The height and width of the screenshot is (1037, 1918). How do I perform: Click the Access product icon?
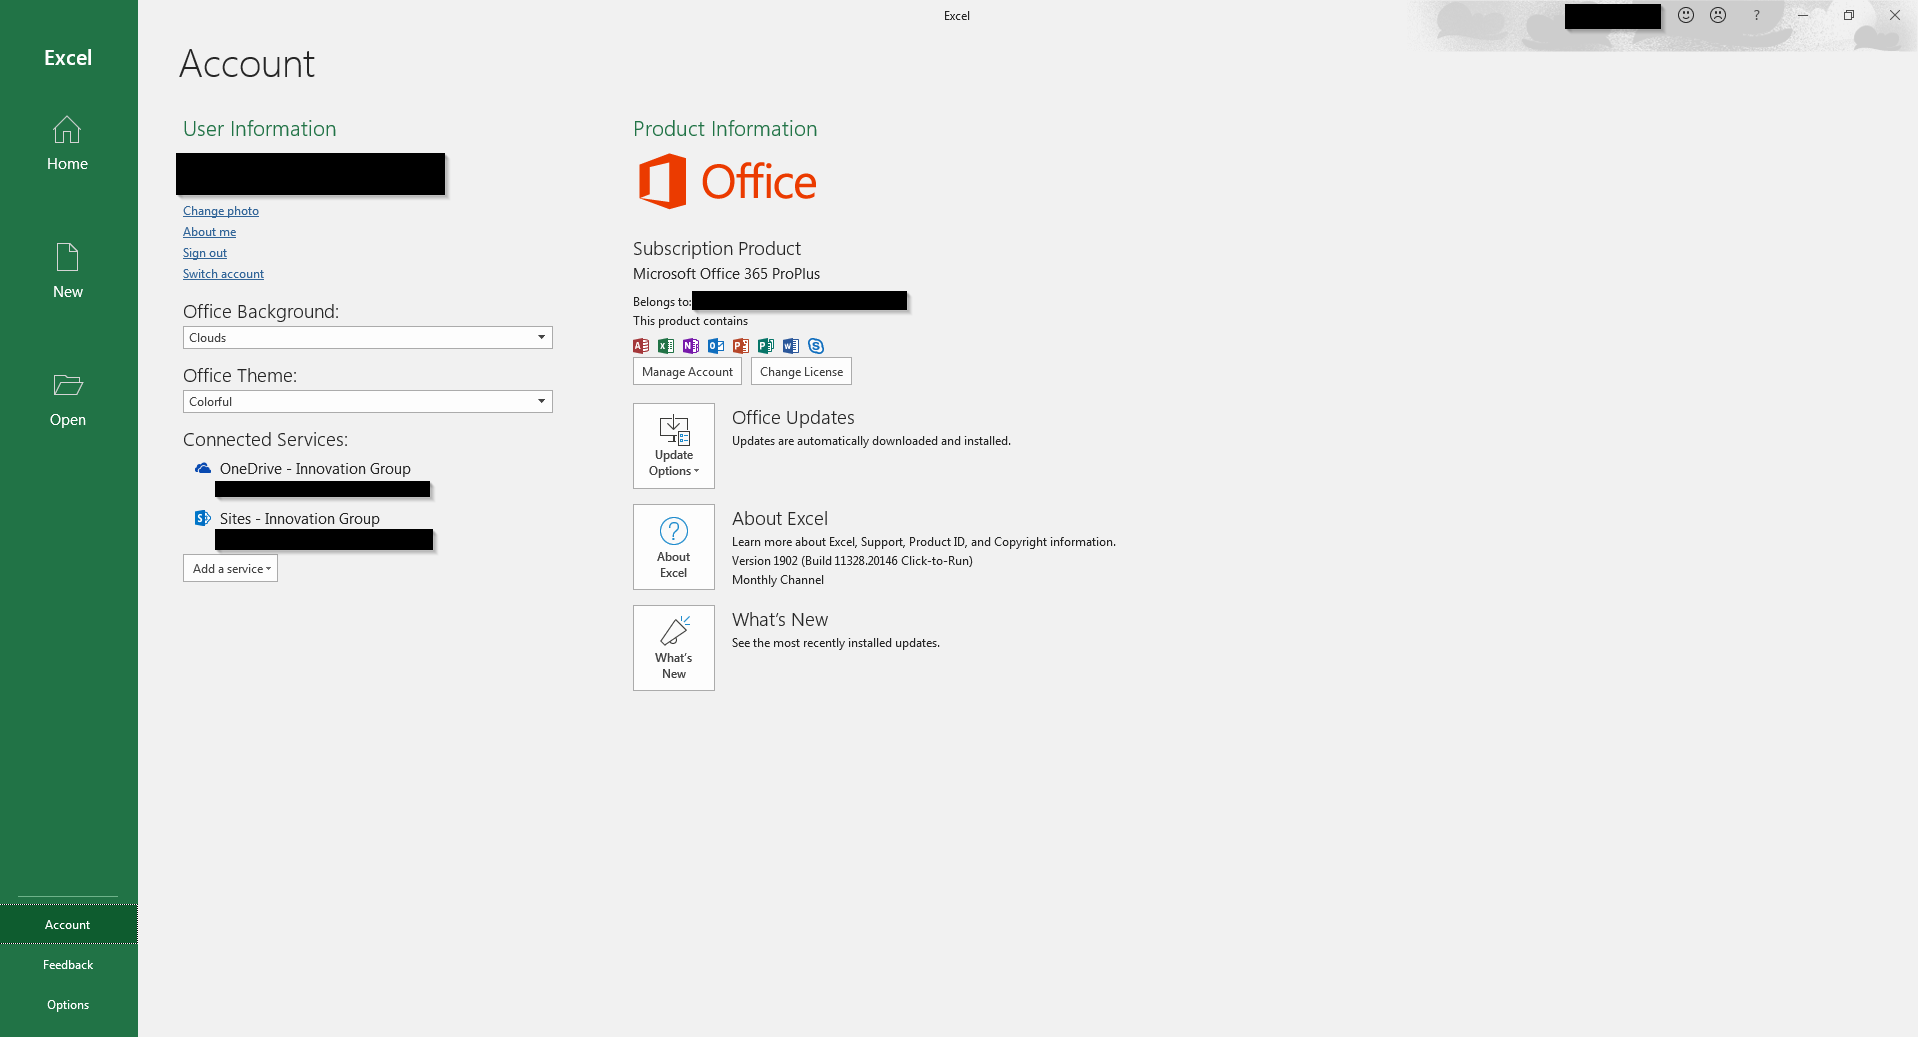click(641, 346)
